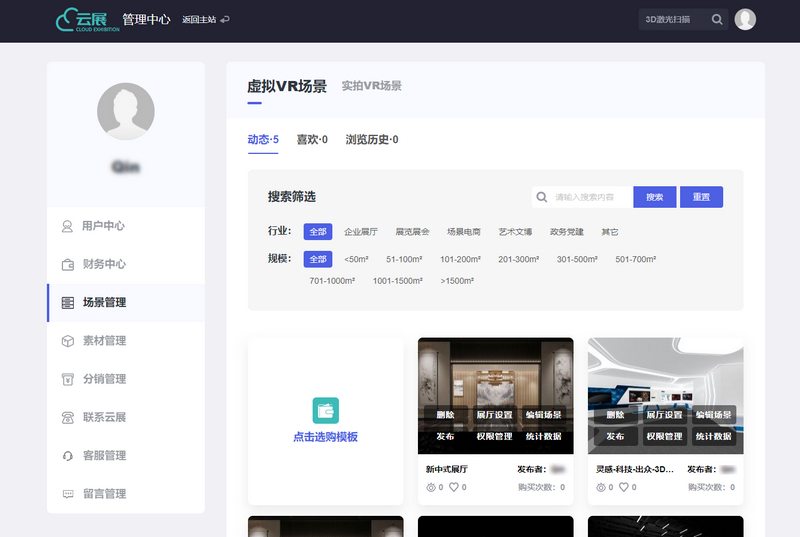Open 用户中心 in the sidebar
This screenshot has width=800, height=537.
103,226
